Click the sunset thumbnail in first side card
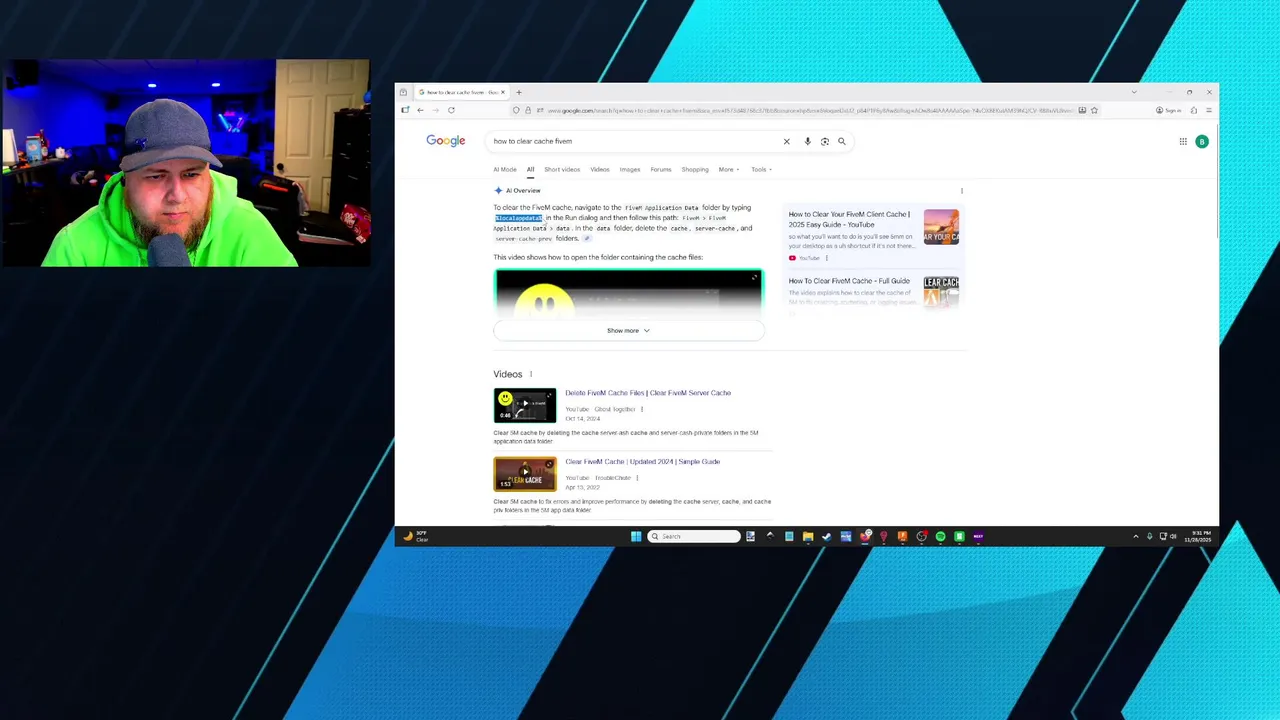Image resolution: width=1280 pixels, height=720 pixels. [x=941, y=227]
